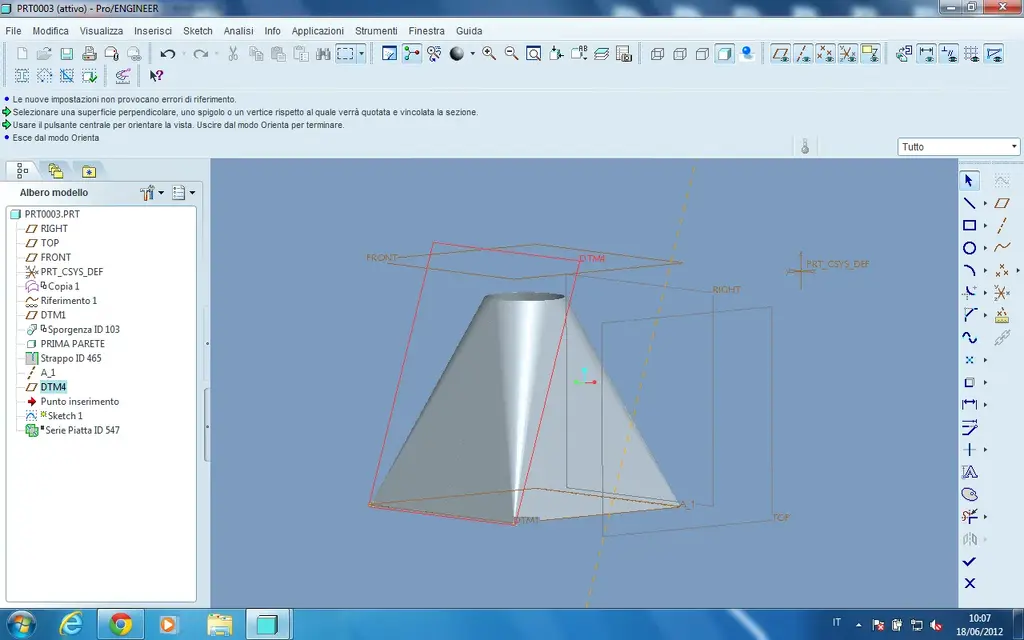Toggle shaded display mode
This screenshot has height=640, width=1024.
[724, 54]
